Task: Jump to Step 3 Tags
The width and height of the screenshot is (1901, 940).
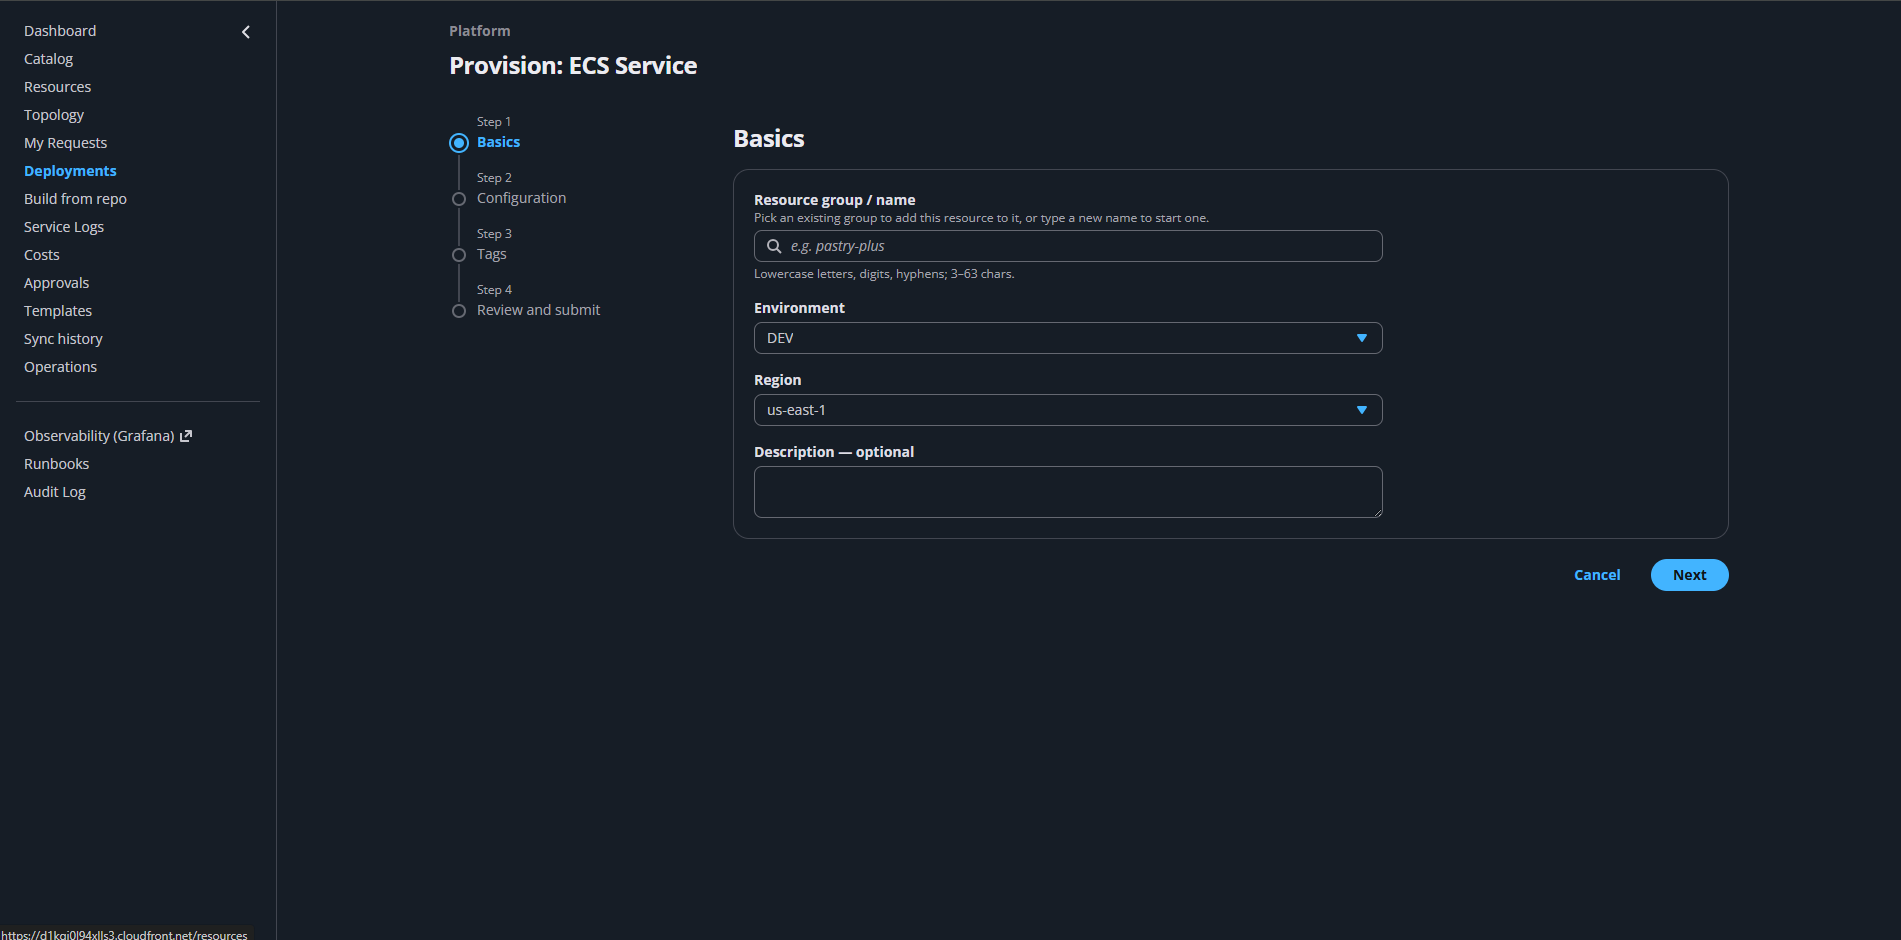Action: [491, 254]
